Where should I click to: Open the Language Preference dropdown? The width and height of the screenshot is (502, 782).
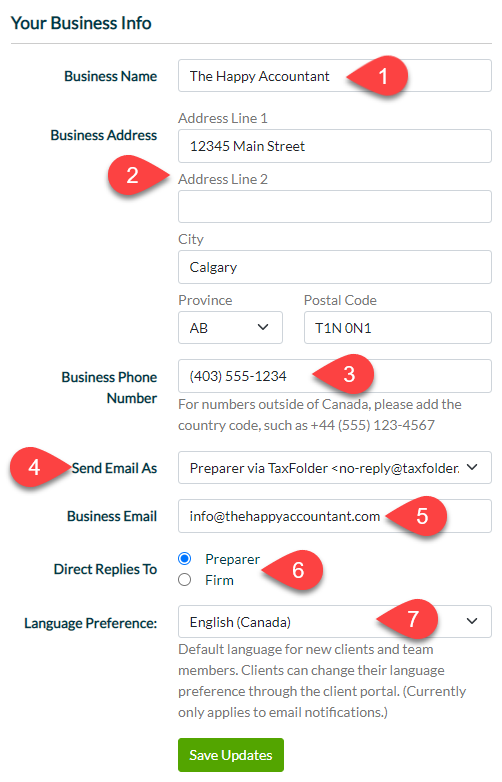(335, 622)
